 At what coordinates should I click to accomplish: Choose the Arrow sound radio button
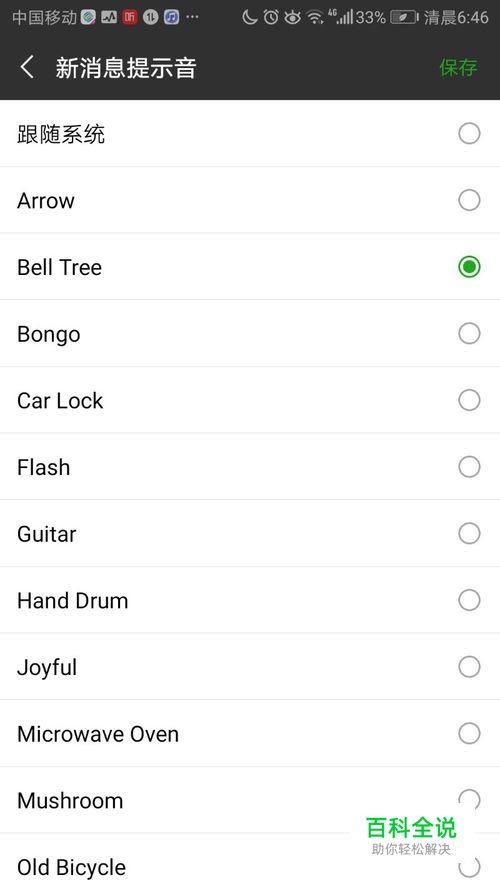(469, 200)
